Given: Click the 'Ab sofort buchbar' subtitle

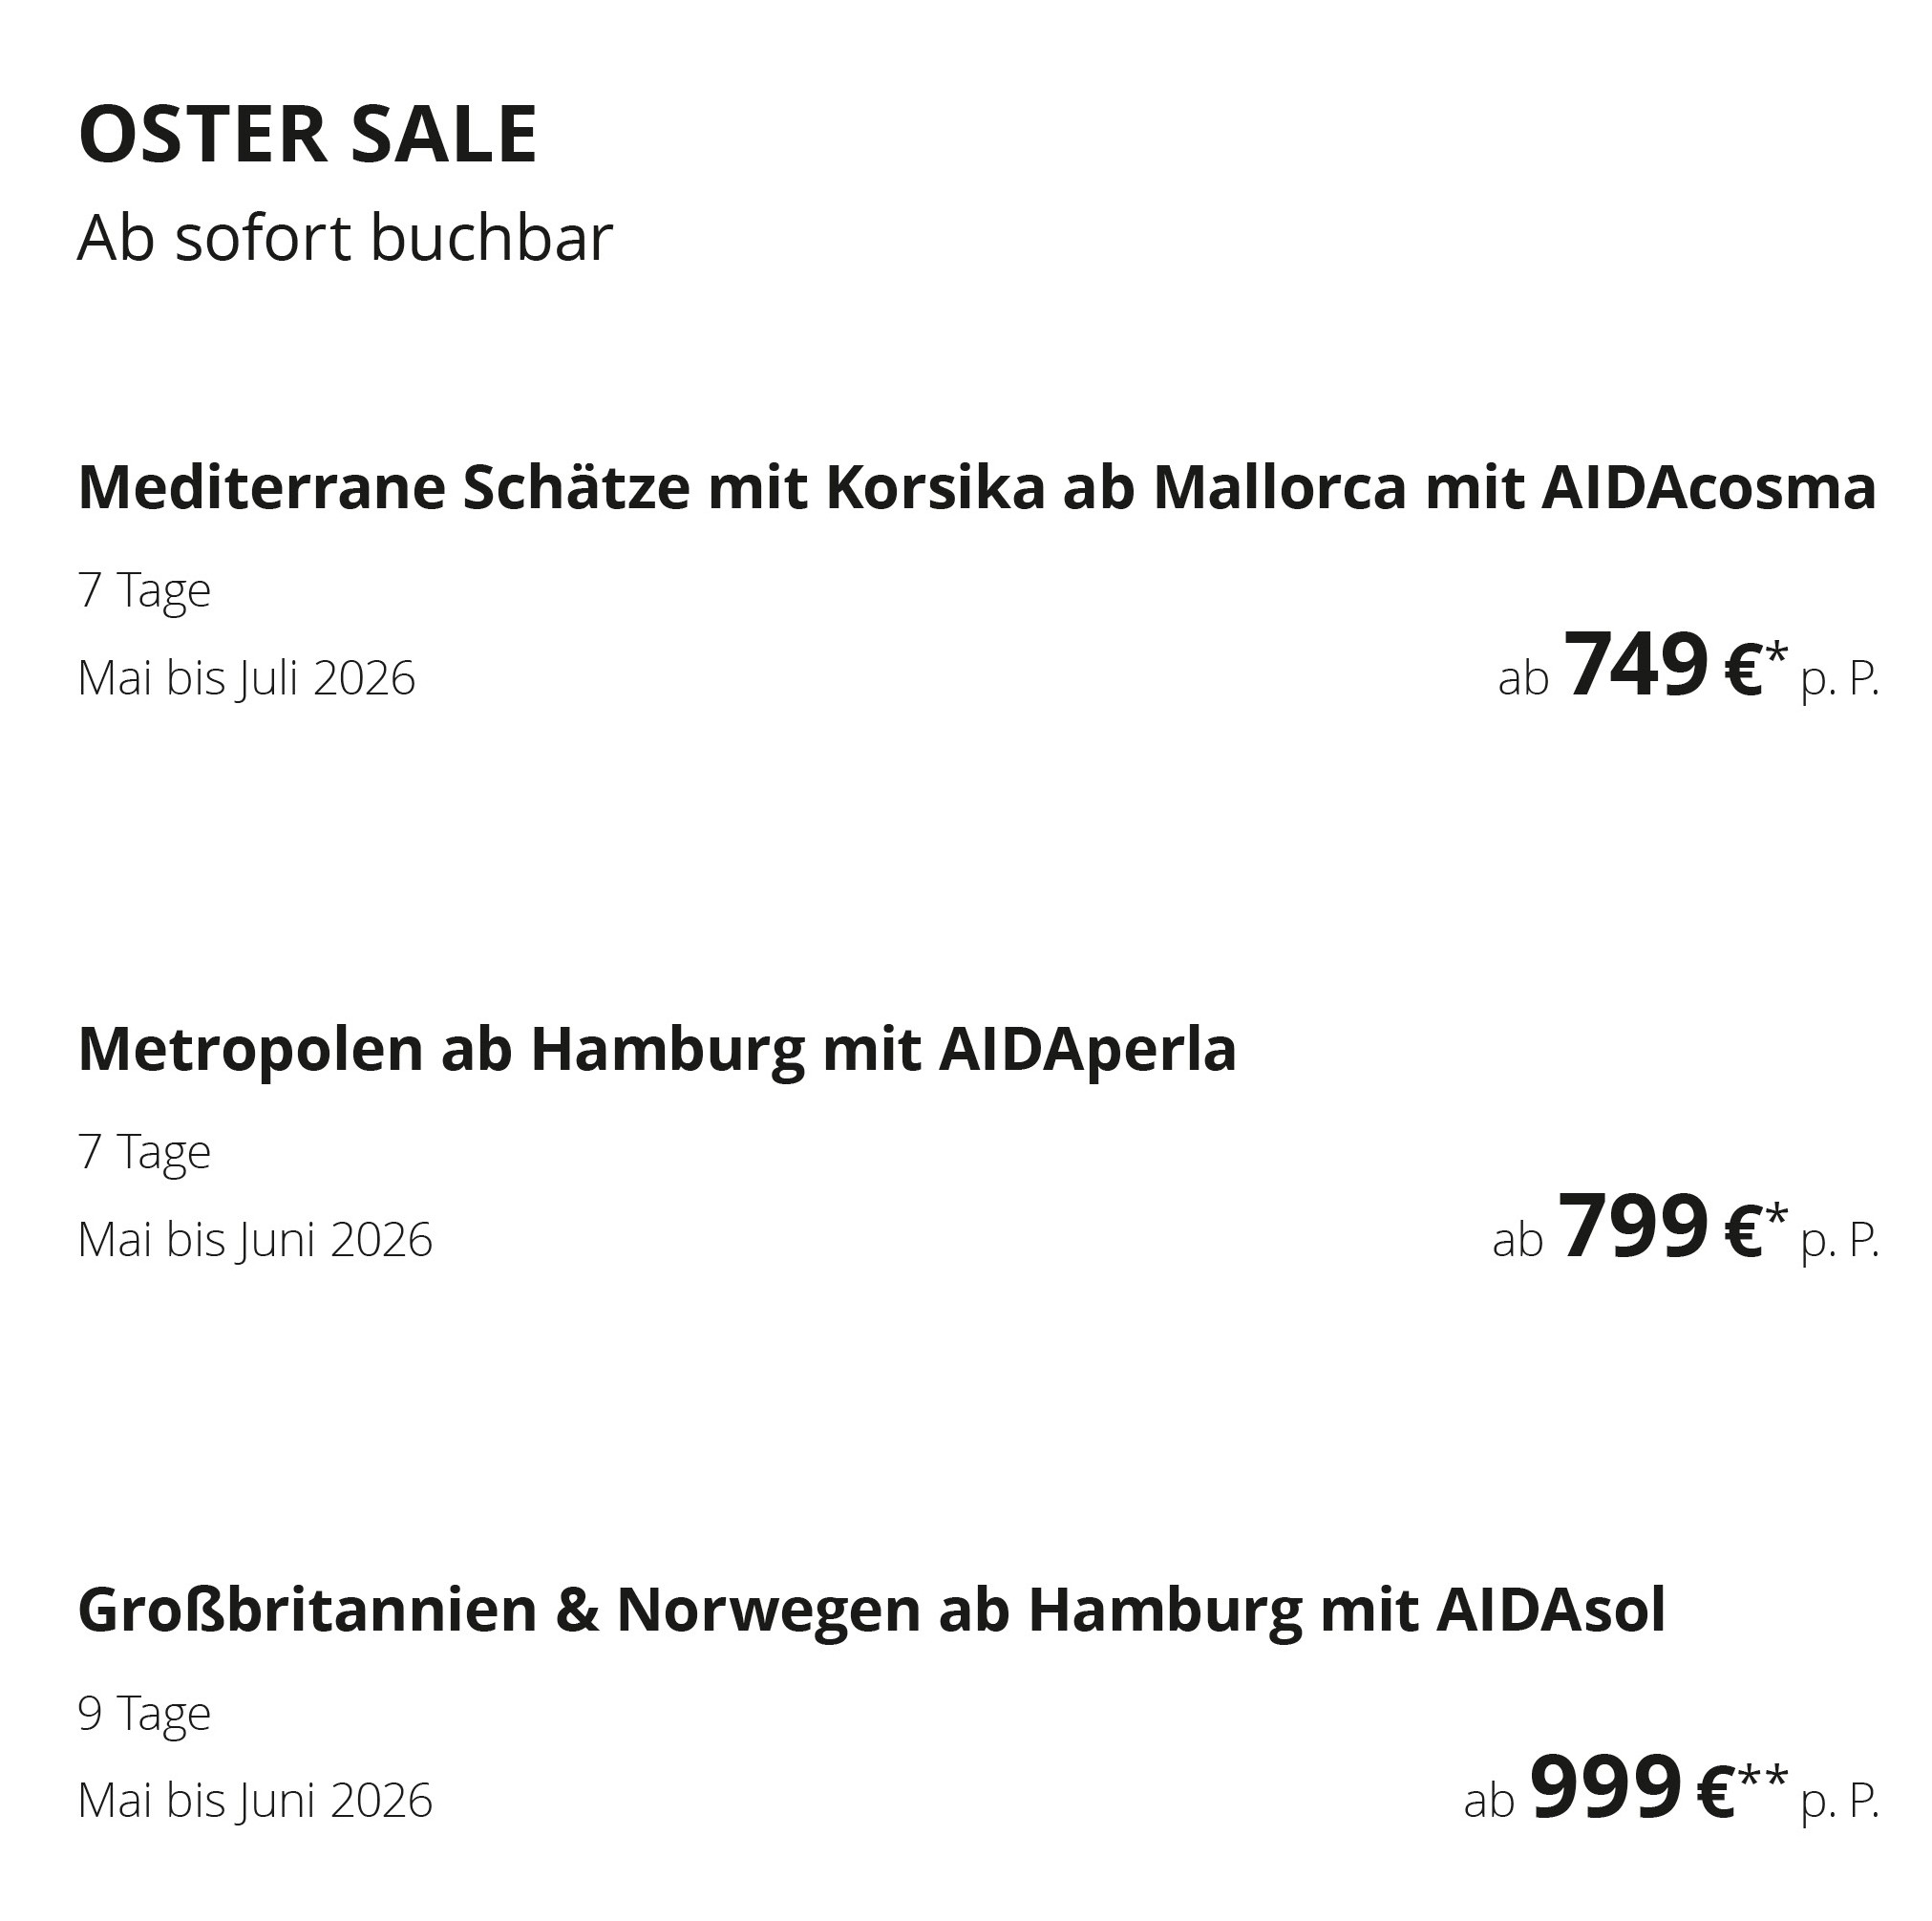Looking at the screenshot, I should 345,238.
